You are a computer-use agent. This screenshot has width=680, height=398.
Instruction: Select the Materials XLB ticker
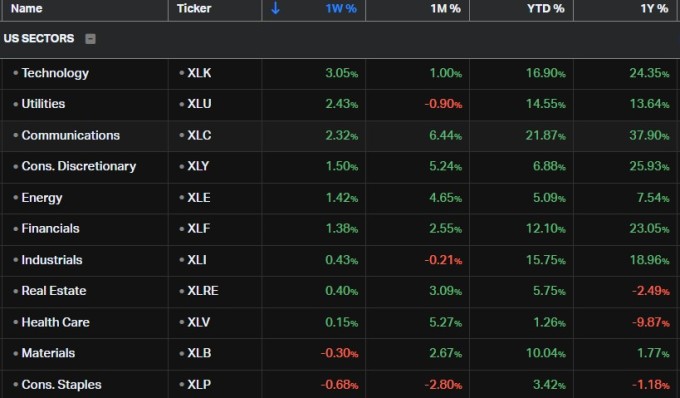pyautogui.click(x=199, y=353)
